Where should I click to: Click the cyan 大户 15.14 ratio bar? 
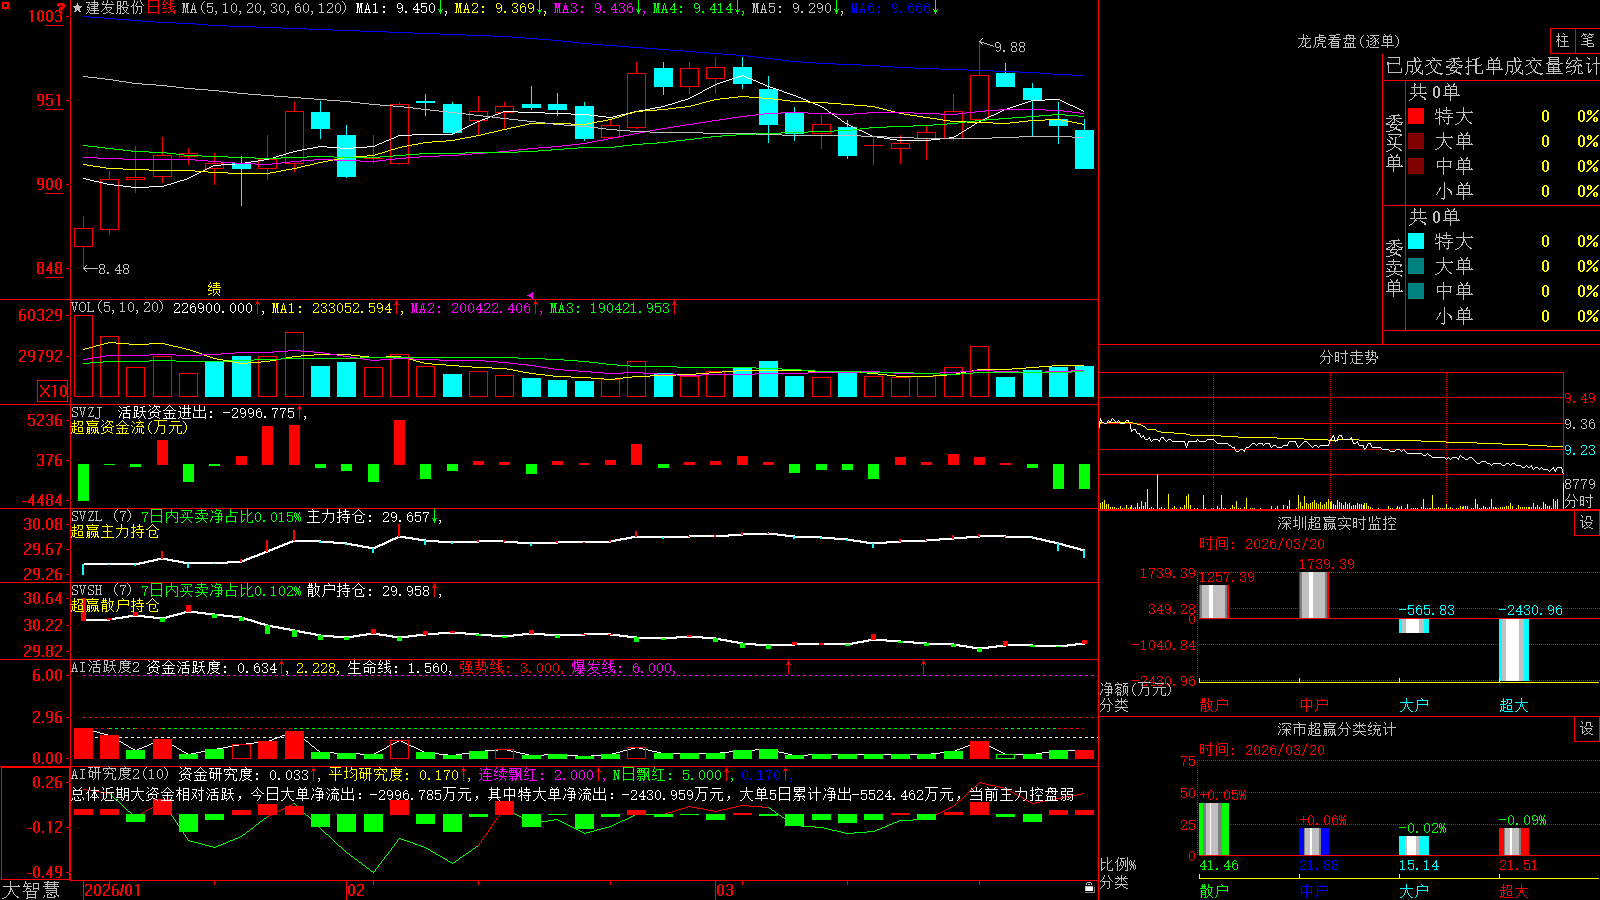pyautogui.click(x=1413, y=845)
